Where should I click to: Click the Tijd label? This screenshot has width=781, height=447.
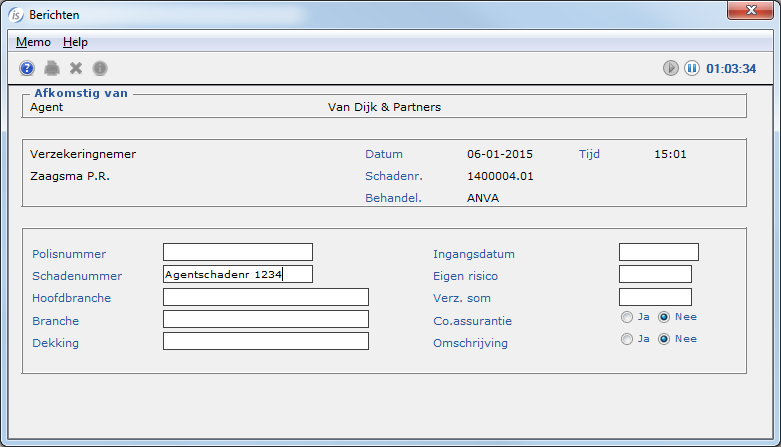pyautogui.click(x=589, y=154)
